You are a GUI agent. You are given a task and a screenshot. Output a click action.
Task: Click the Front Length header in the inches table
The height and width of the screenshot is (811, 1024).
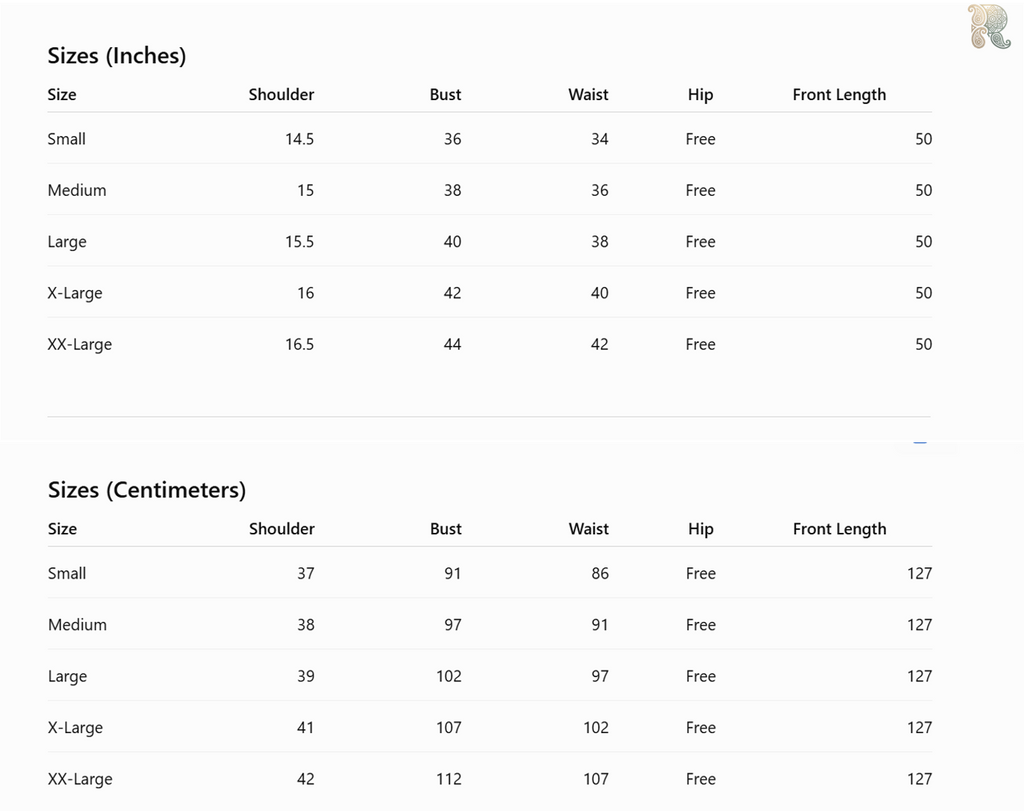[x=839, y=95]
